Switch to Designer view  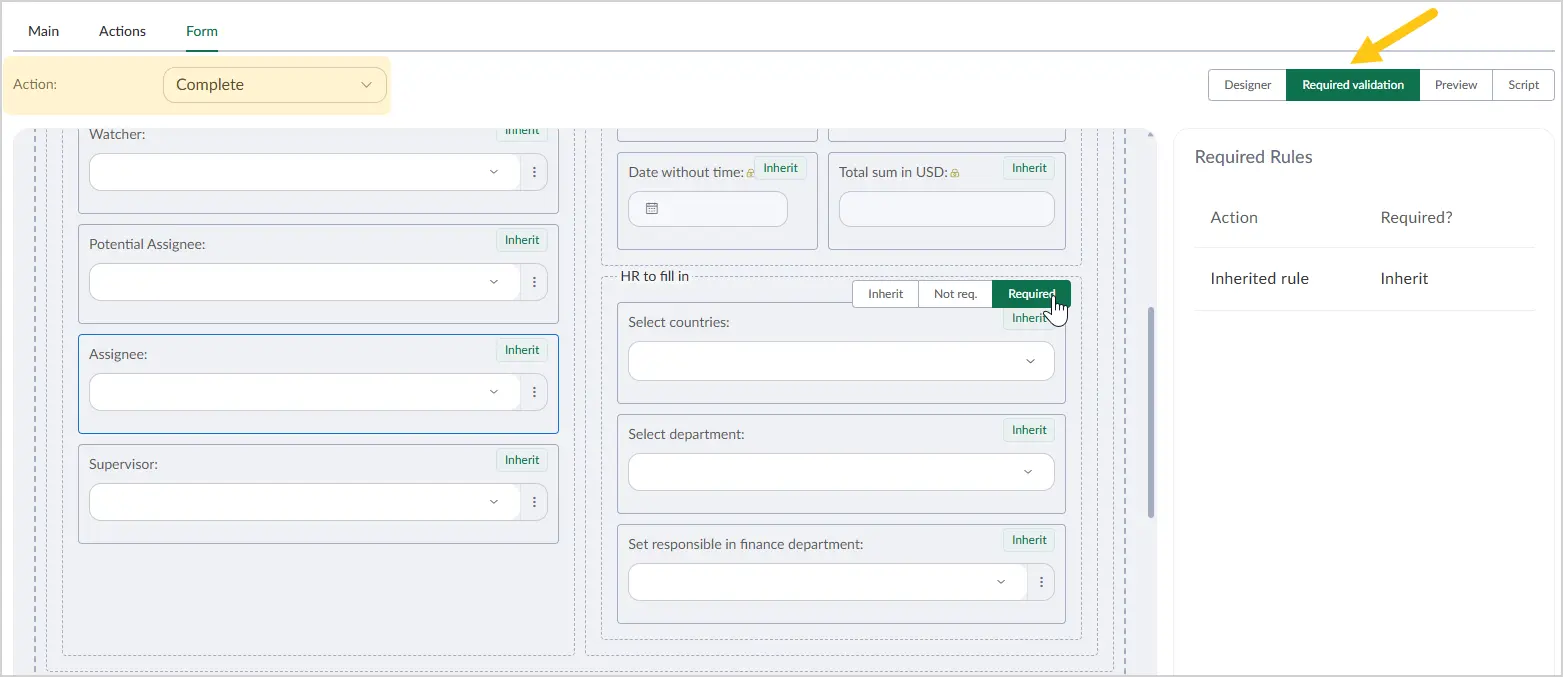[x=1247, y=85]
